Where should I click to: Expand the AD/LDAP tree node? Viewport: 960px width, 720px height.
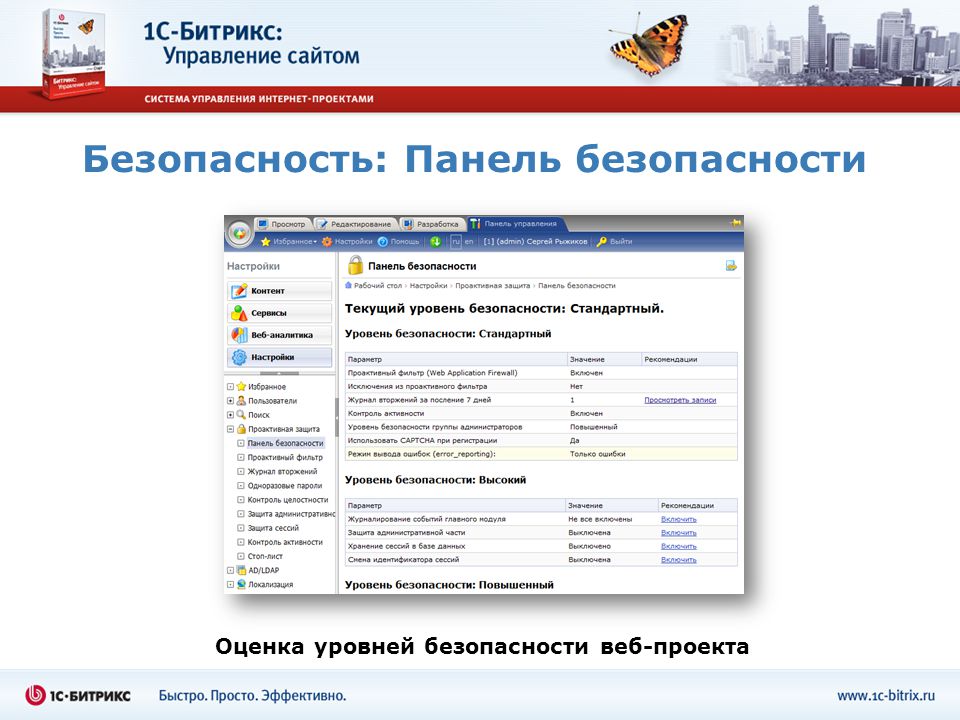coord(230,571)
